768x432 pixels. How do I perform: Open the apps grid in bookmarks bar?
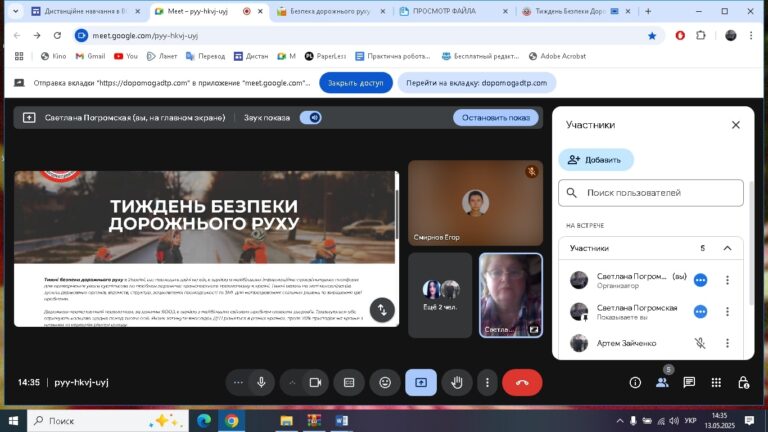coord(19,56)
